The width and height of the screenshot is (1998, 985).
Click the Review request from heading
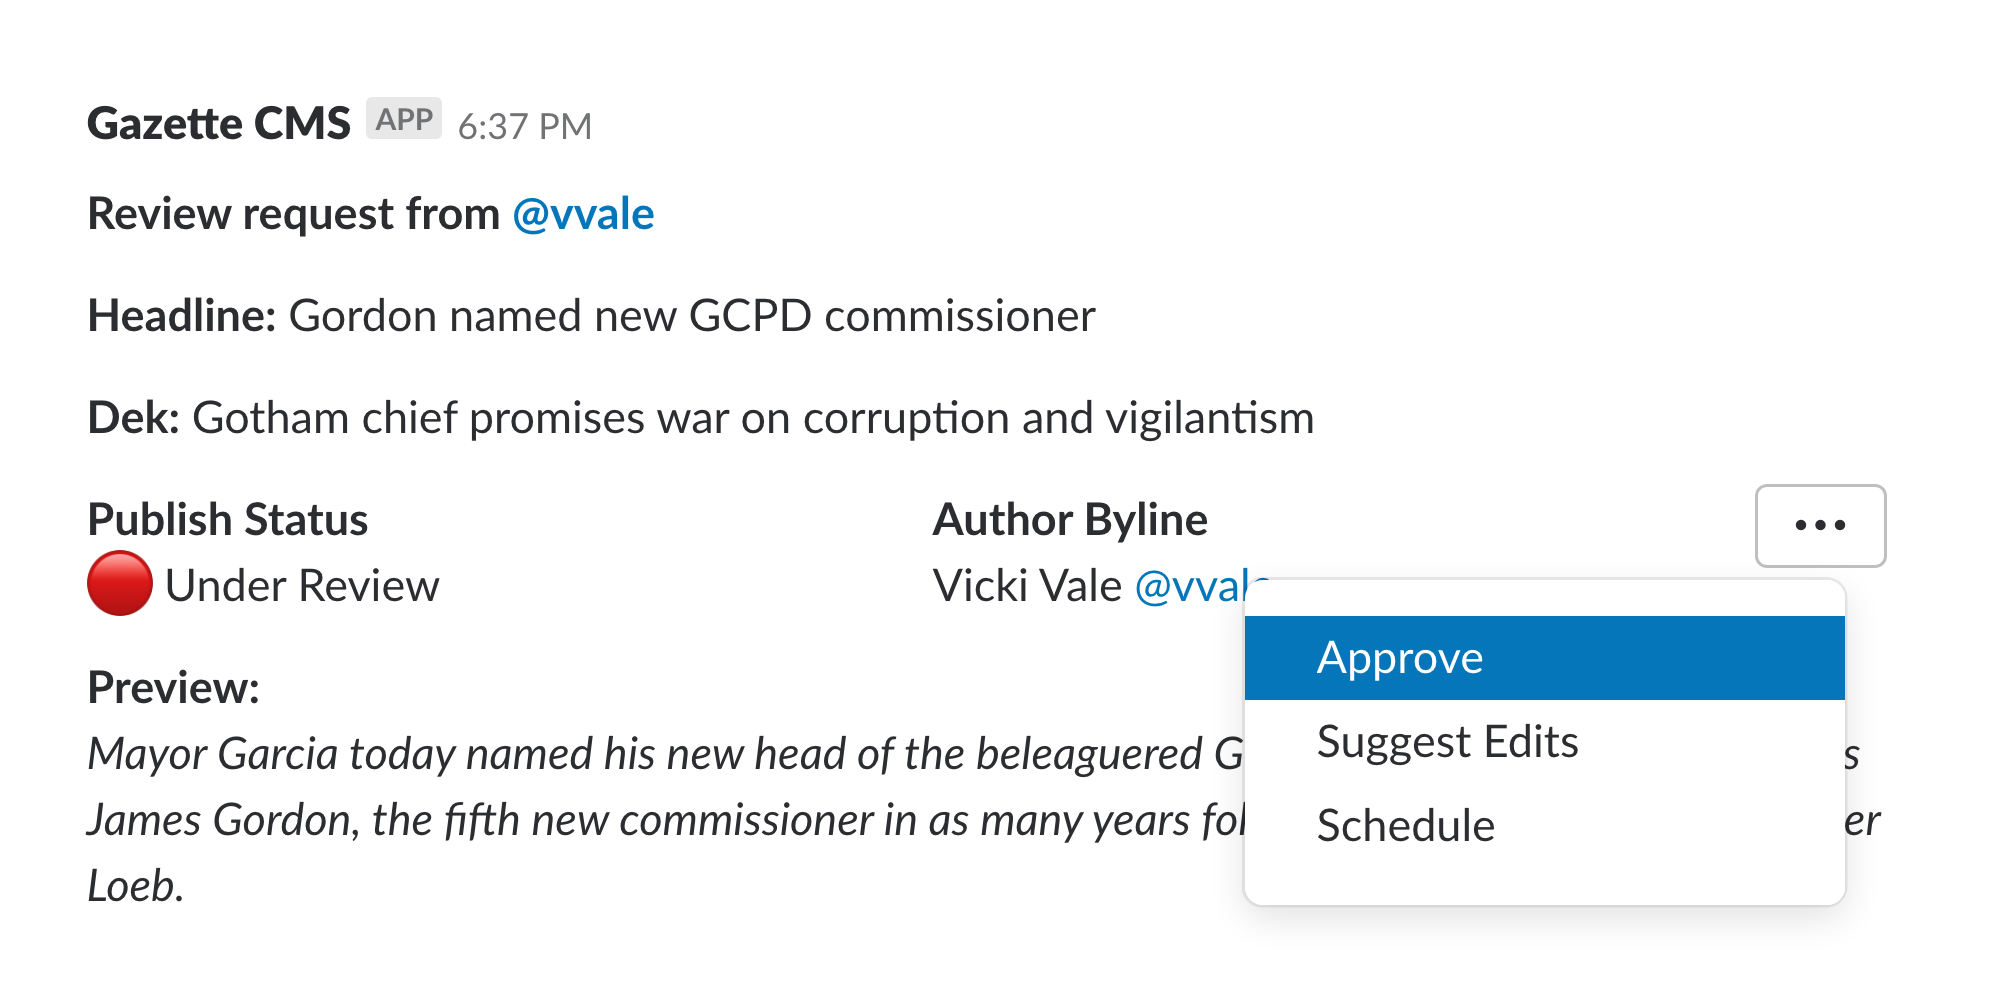pyautogui.click(x=294, y=214)
